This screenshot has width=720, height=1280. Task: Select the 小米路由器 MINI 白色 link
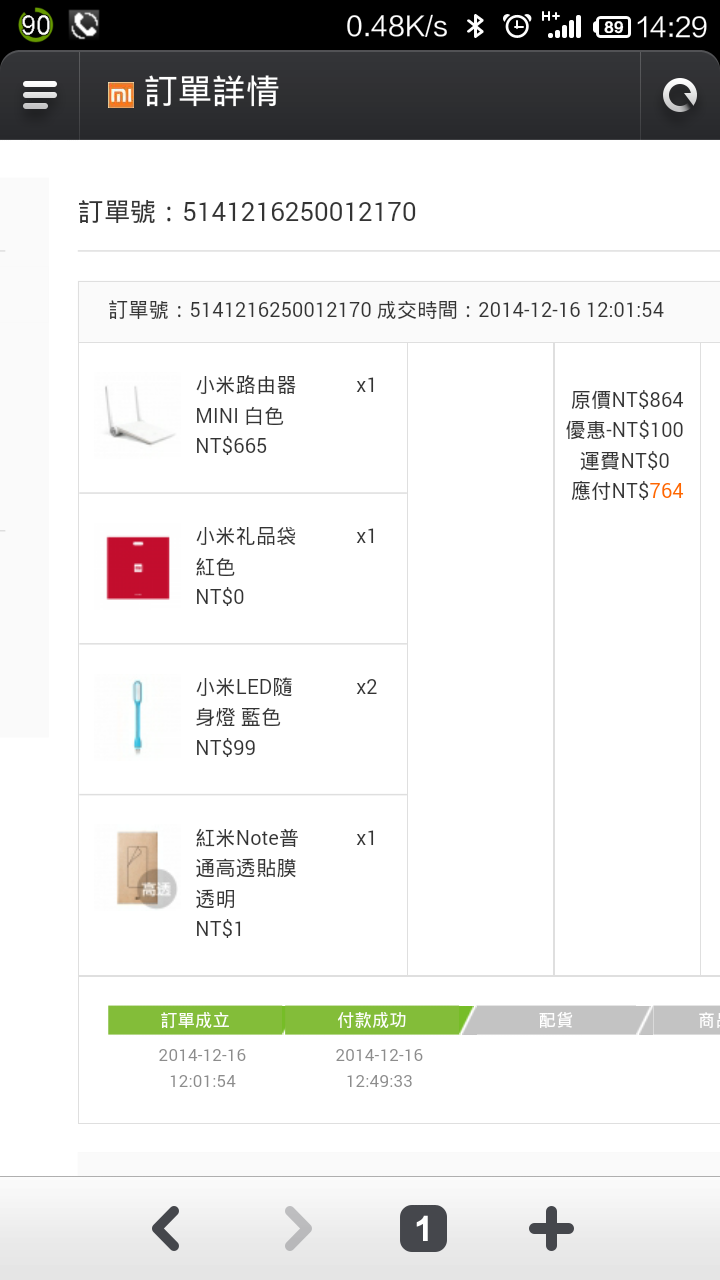[246, 401]
